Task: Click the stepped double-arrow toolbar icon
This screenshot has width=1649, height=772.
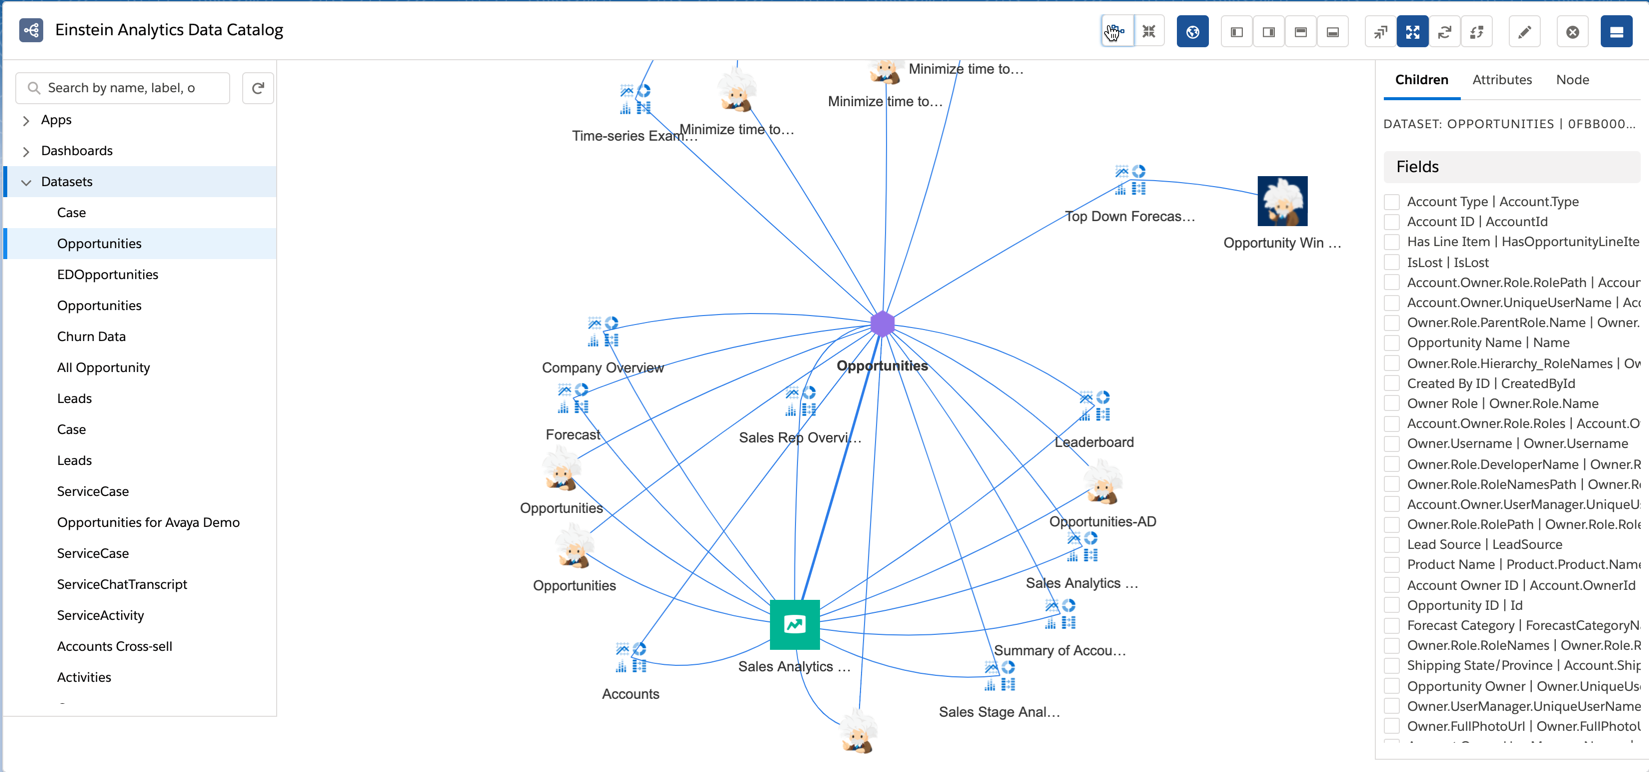Action: (1381, 32)
